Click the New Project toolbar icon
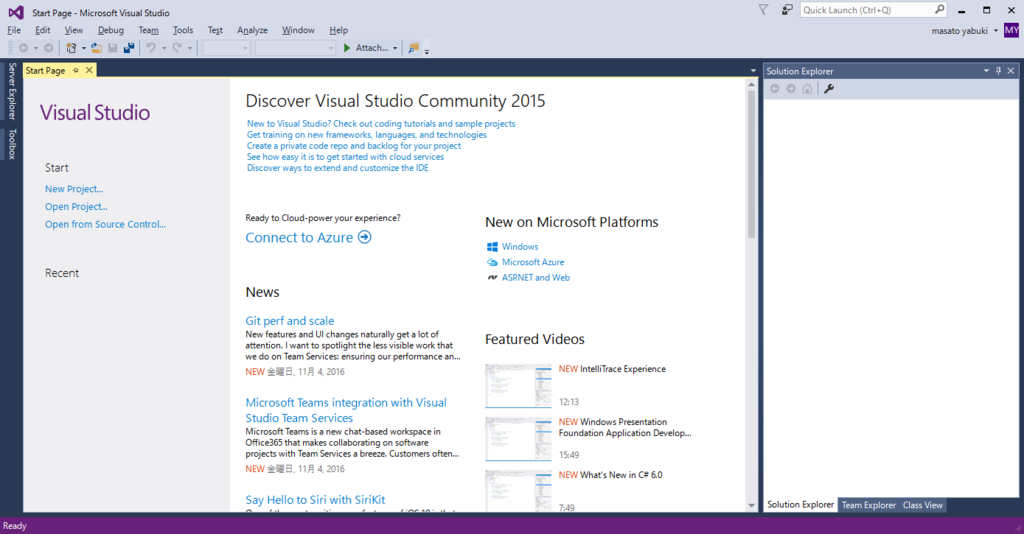 click(71, 48)
